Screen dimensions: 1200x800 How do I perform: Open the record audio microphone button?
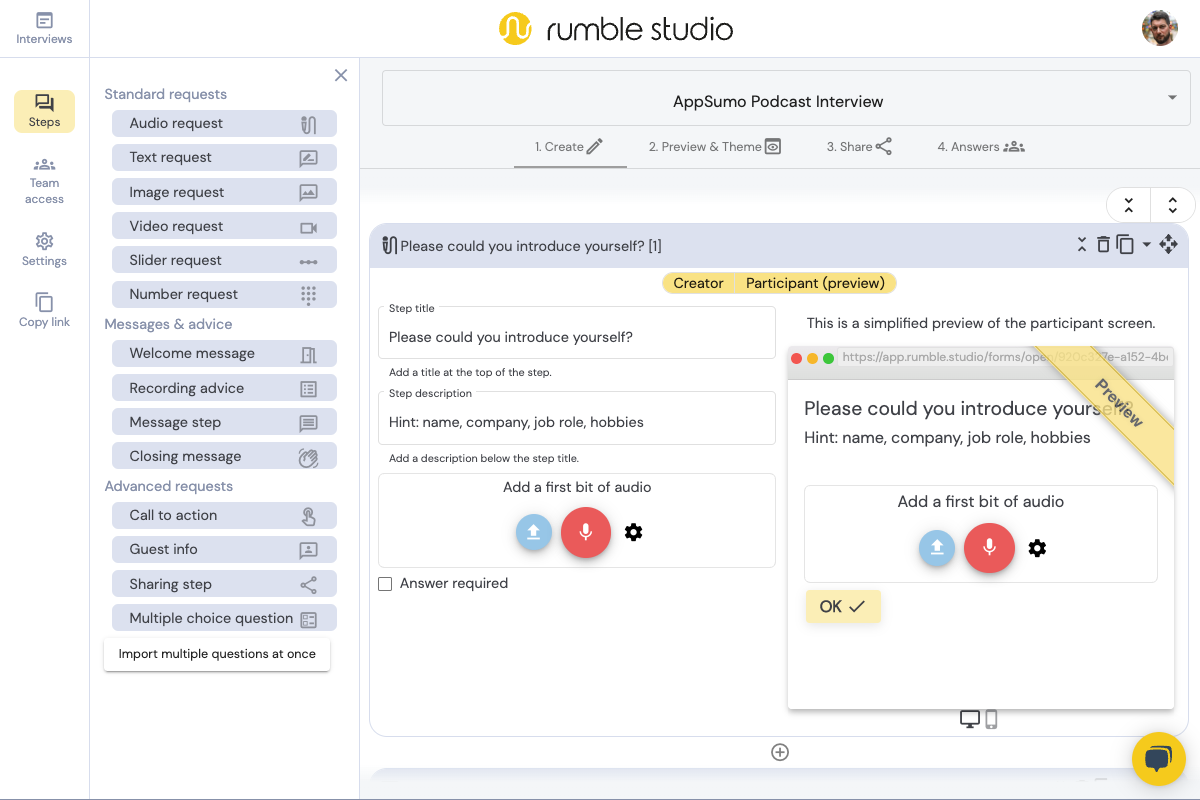[586, 532]
